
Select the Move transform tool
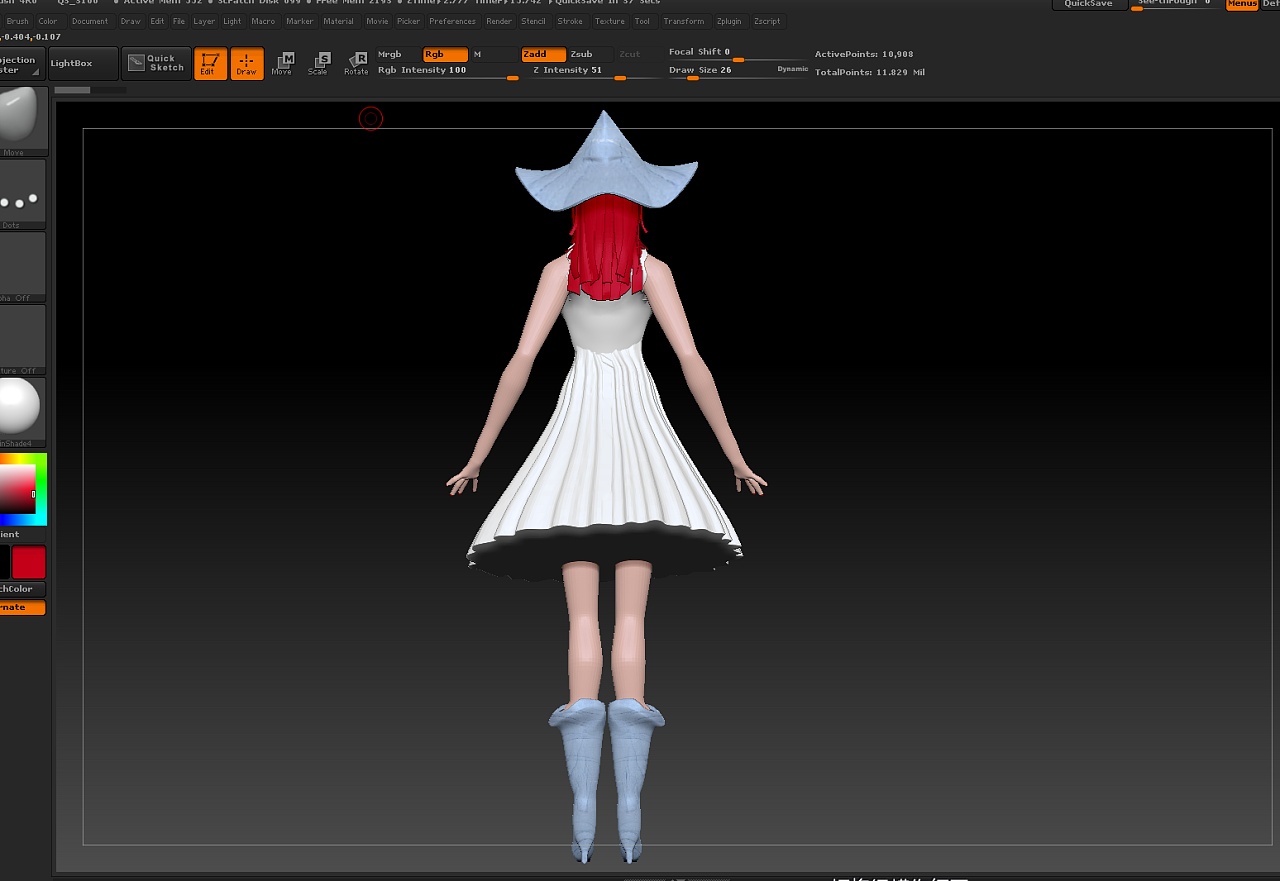tap(282, 64)
